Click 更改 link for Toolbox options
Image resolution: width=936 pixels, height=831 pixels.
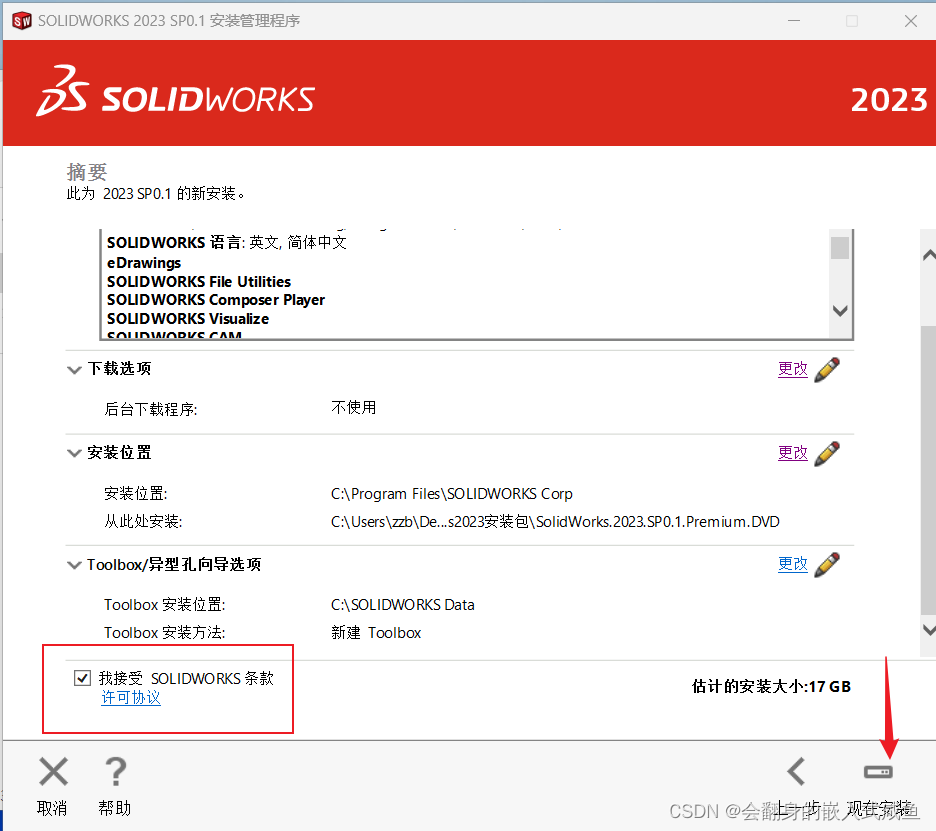(793, 564)
